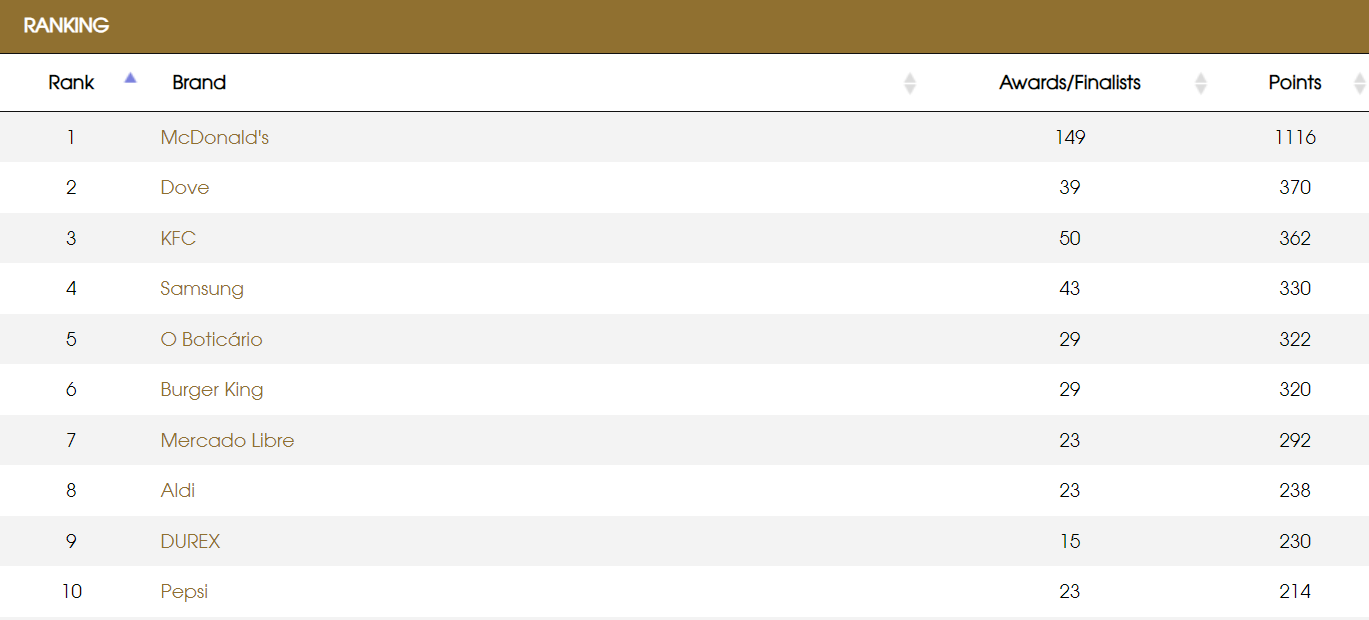1369x620 pixels.
Task: Click the Points column sort arrows icon
Action: (x=1359, y=83)
